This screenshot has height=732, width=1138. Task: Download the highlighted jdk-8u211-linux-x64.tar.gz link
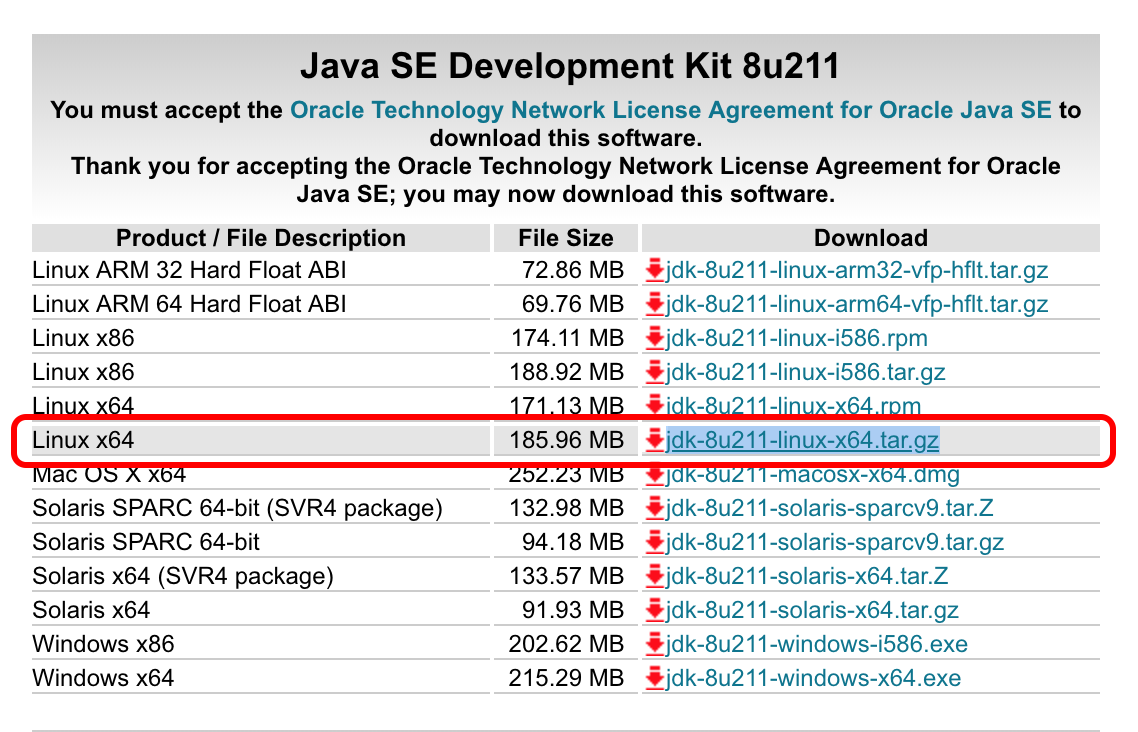tap(803, 440)
